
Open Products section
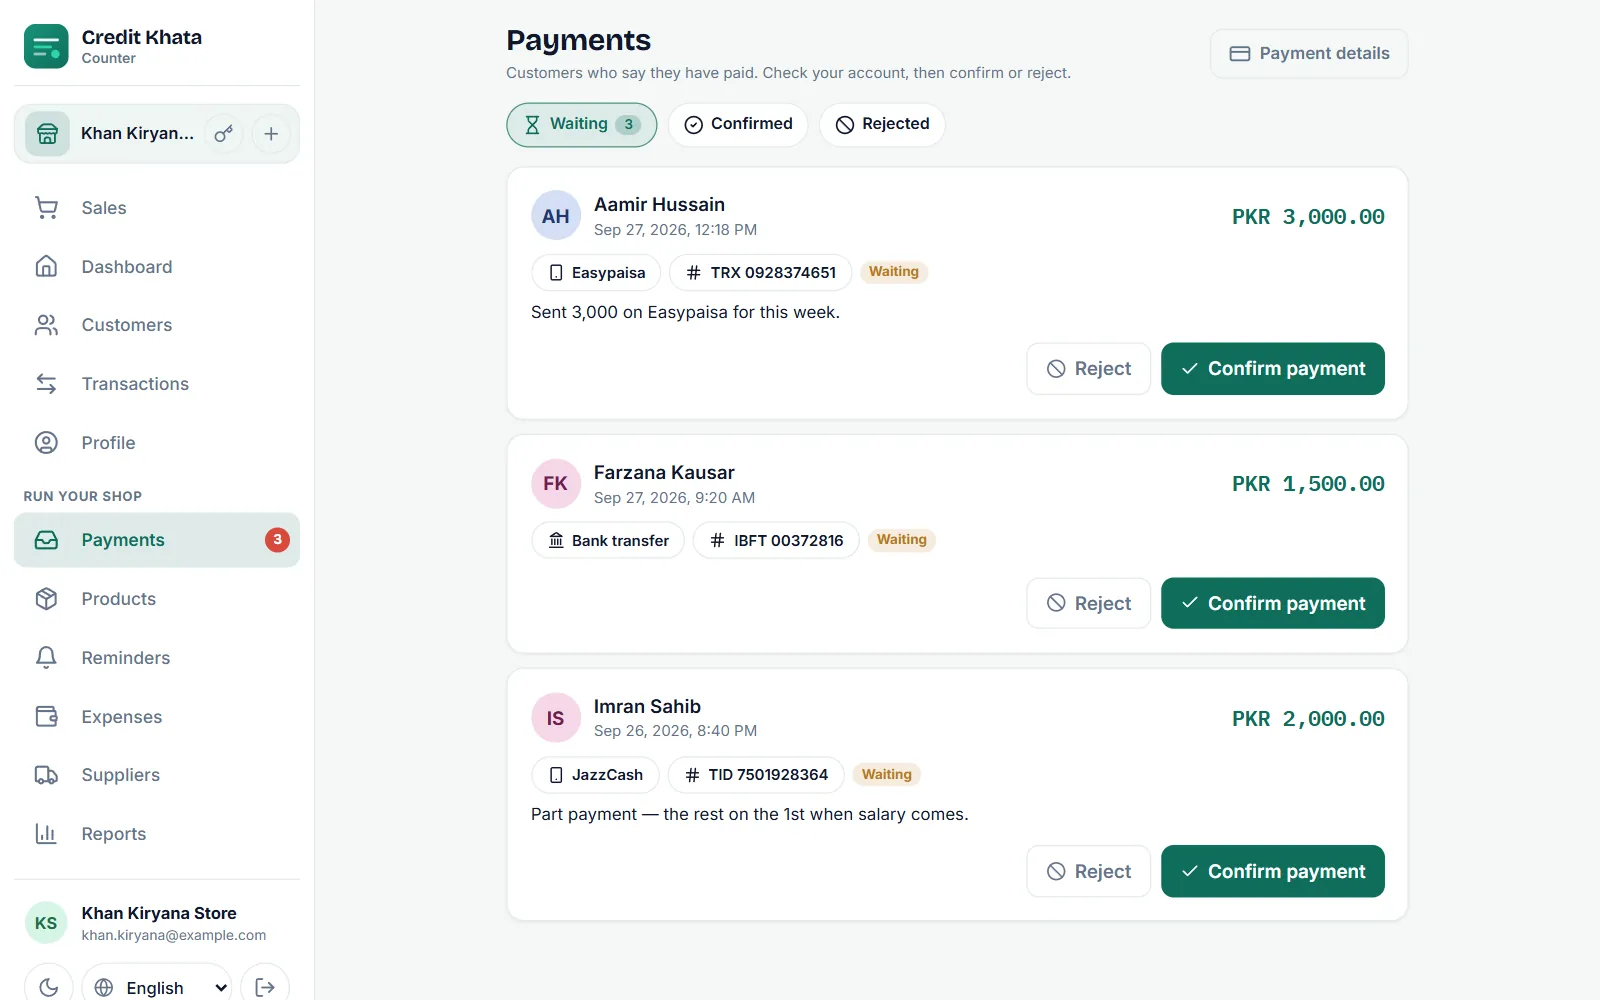157,599
